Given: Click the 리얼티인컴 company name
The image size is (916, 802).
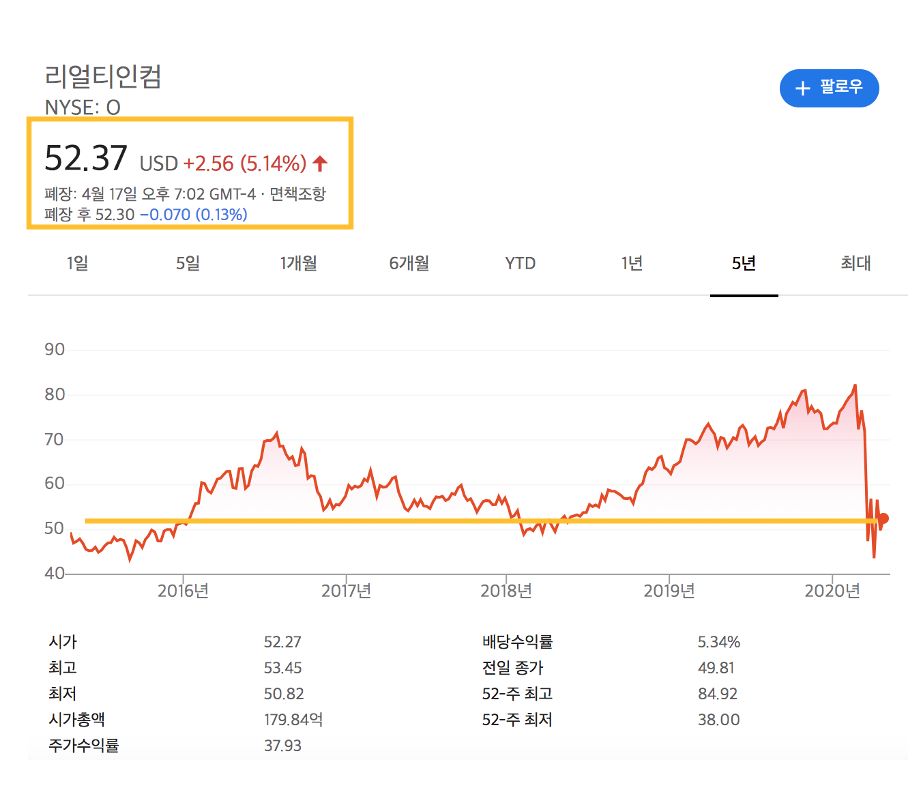Looking at the screenshot, I should pos(103,76).
